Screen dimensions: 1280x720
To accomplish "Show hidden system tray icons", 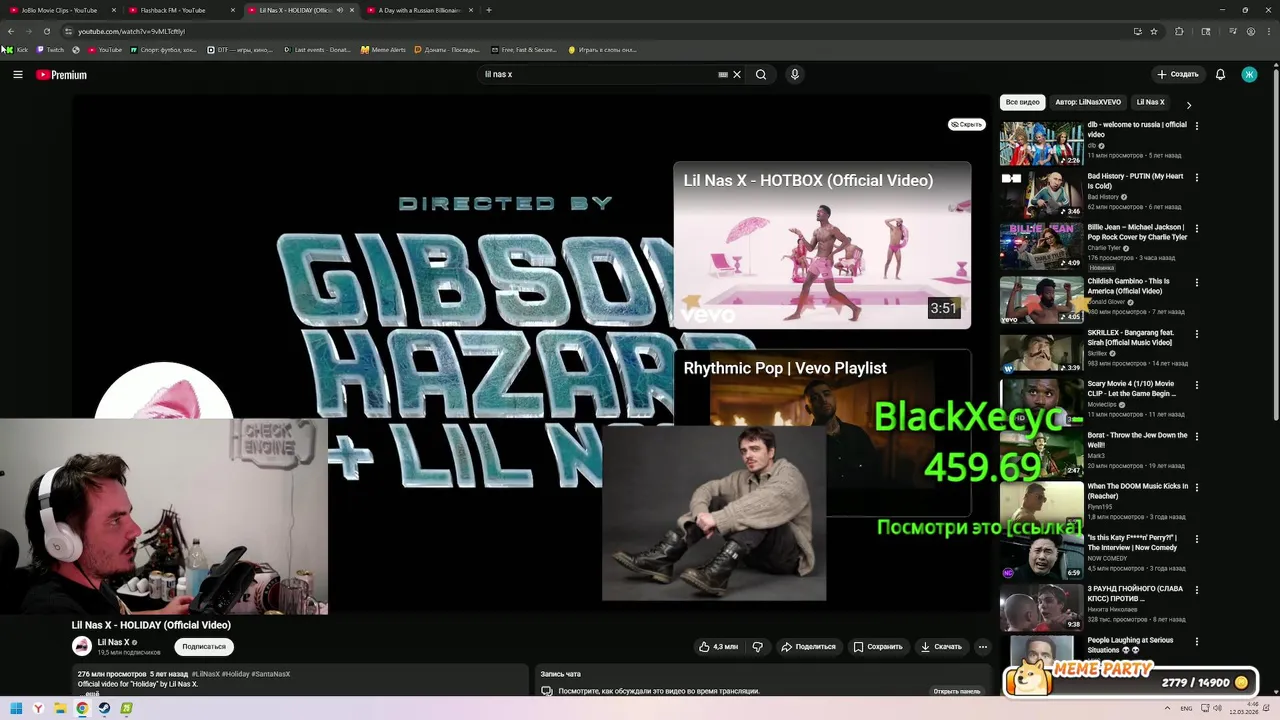I will pyautogui.click(x=1167, y=708).
